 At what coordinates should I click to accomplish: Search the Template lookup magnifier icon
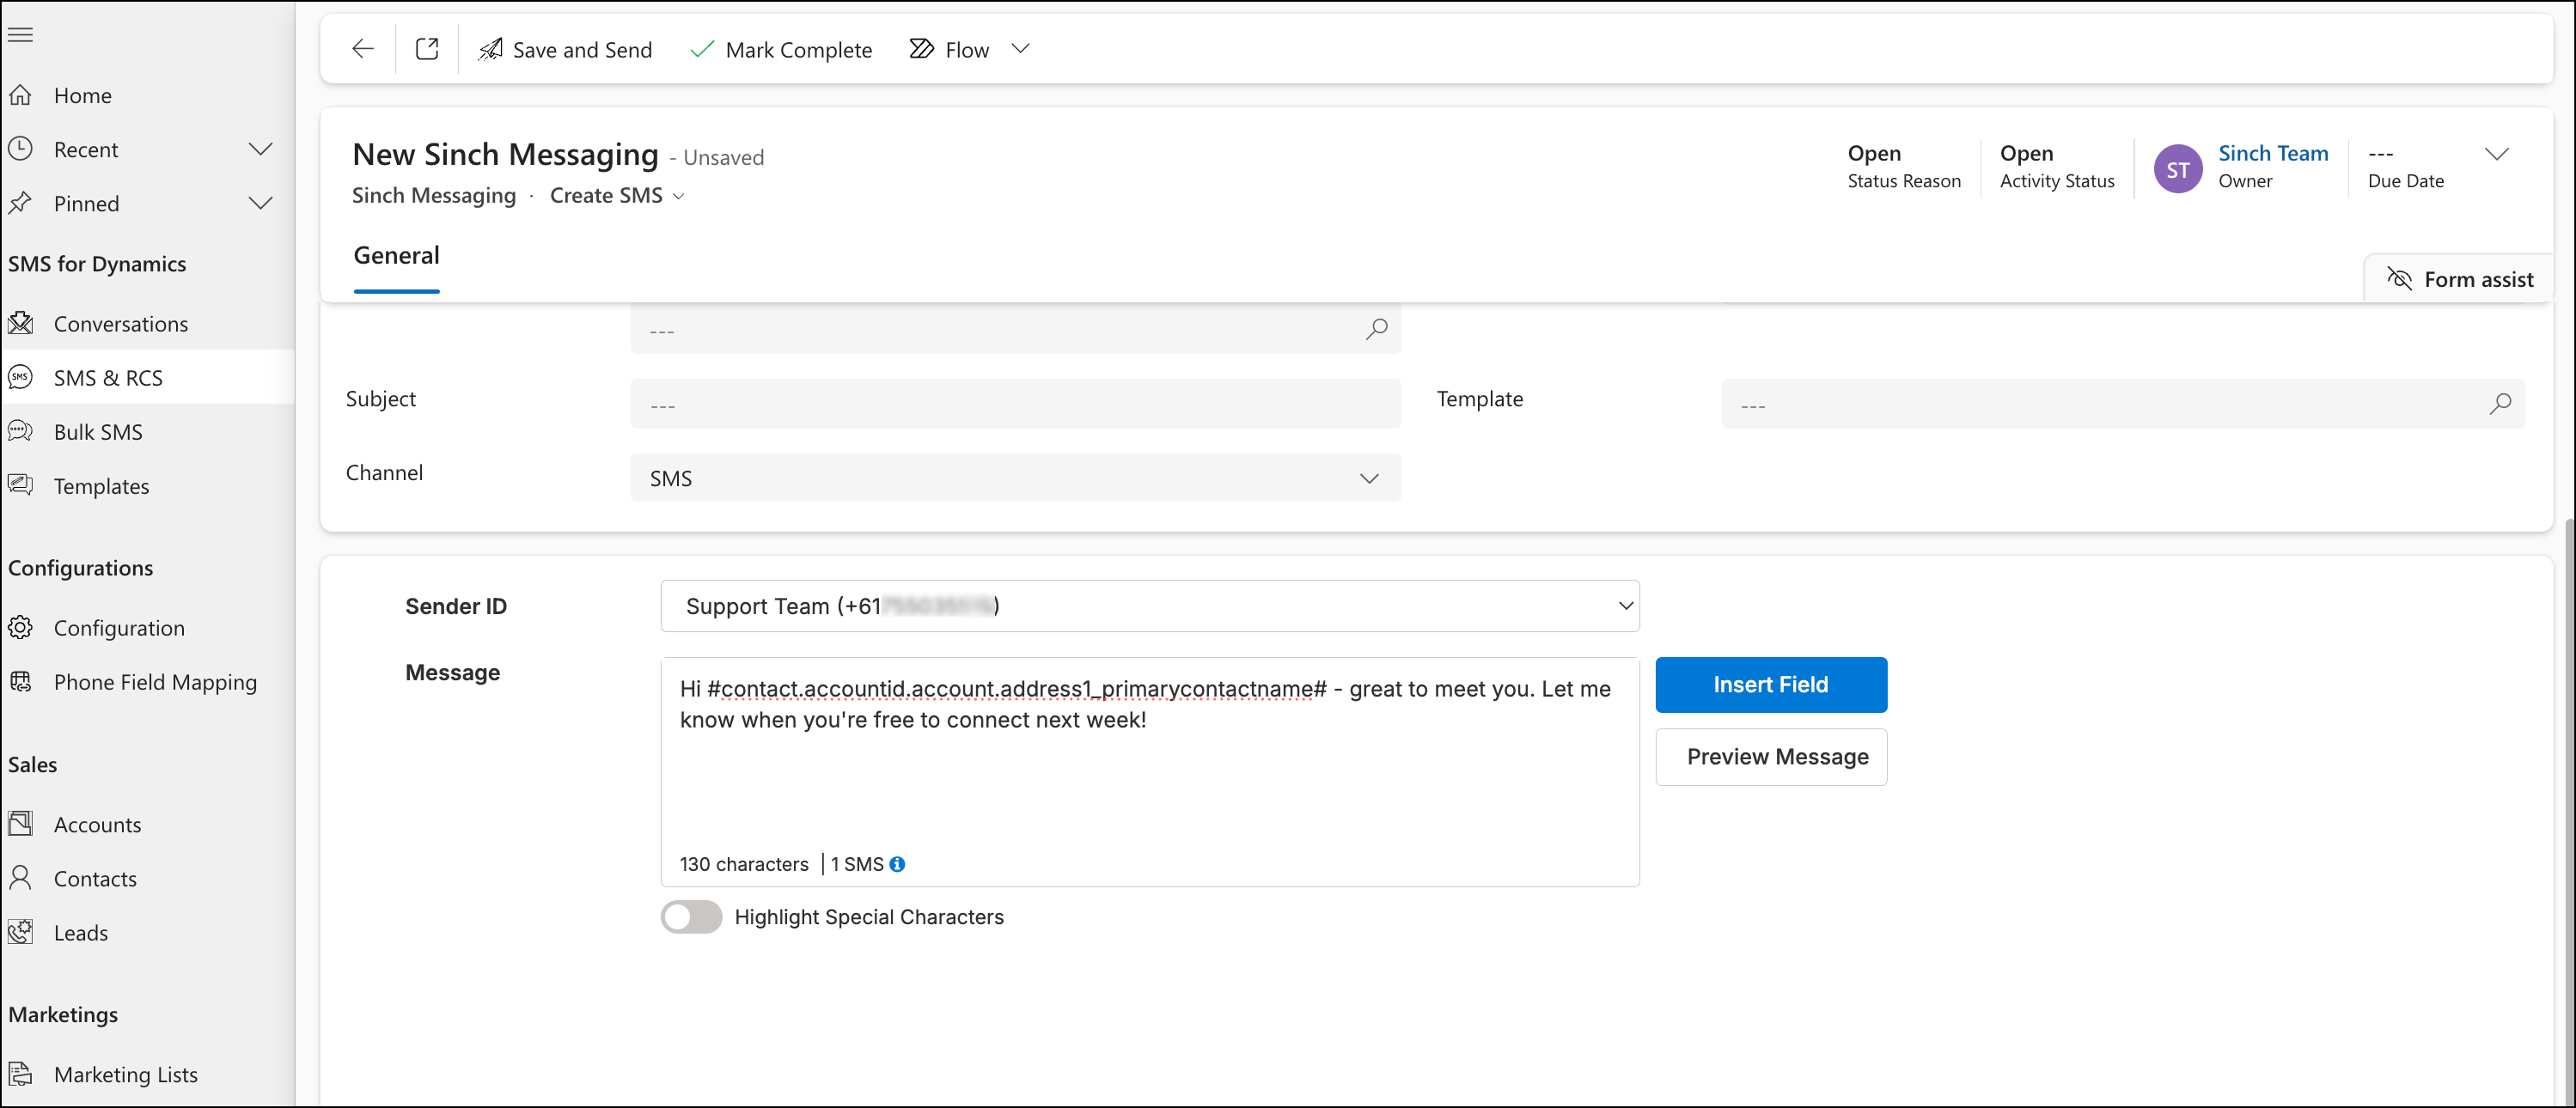coord(2500,404)
